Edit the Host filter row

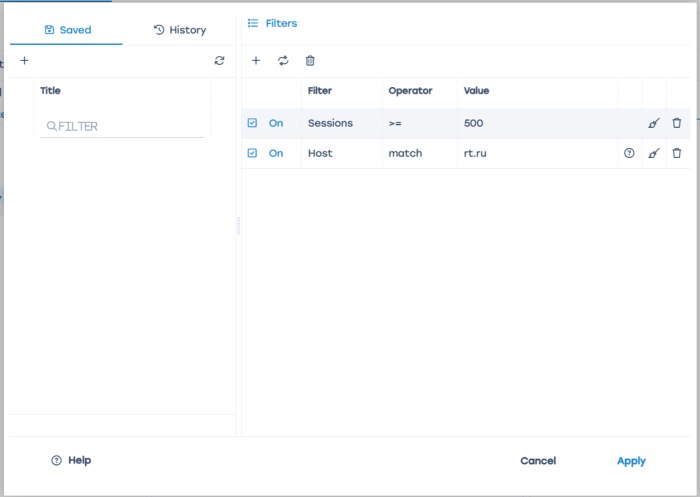(x=654, y=154)
